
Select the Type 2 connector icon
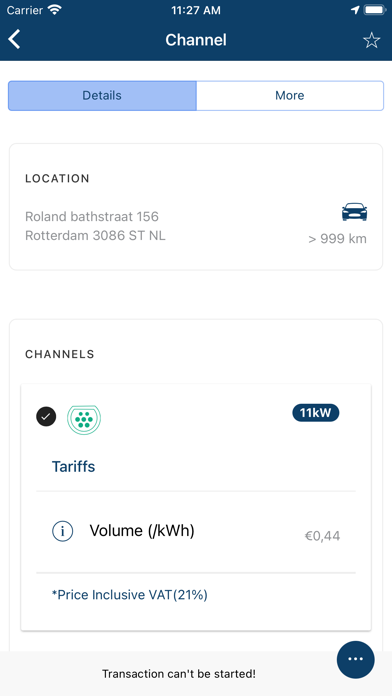[84, 419]
